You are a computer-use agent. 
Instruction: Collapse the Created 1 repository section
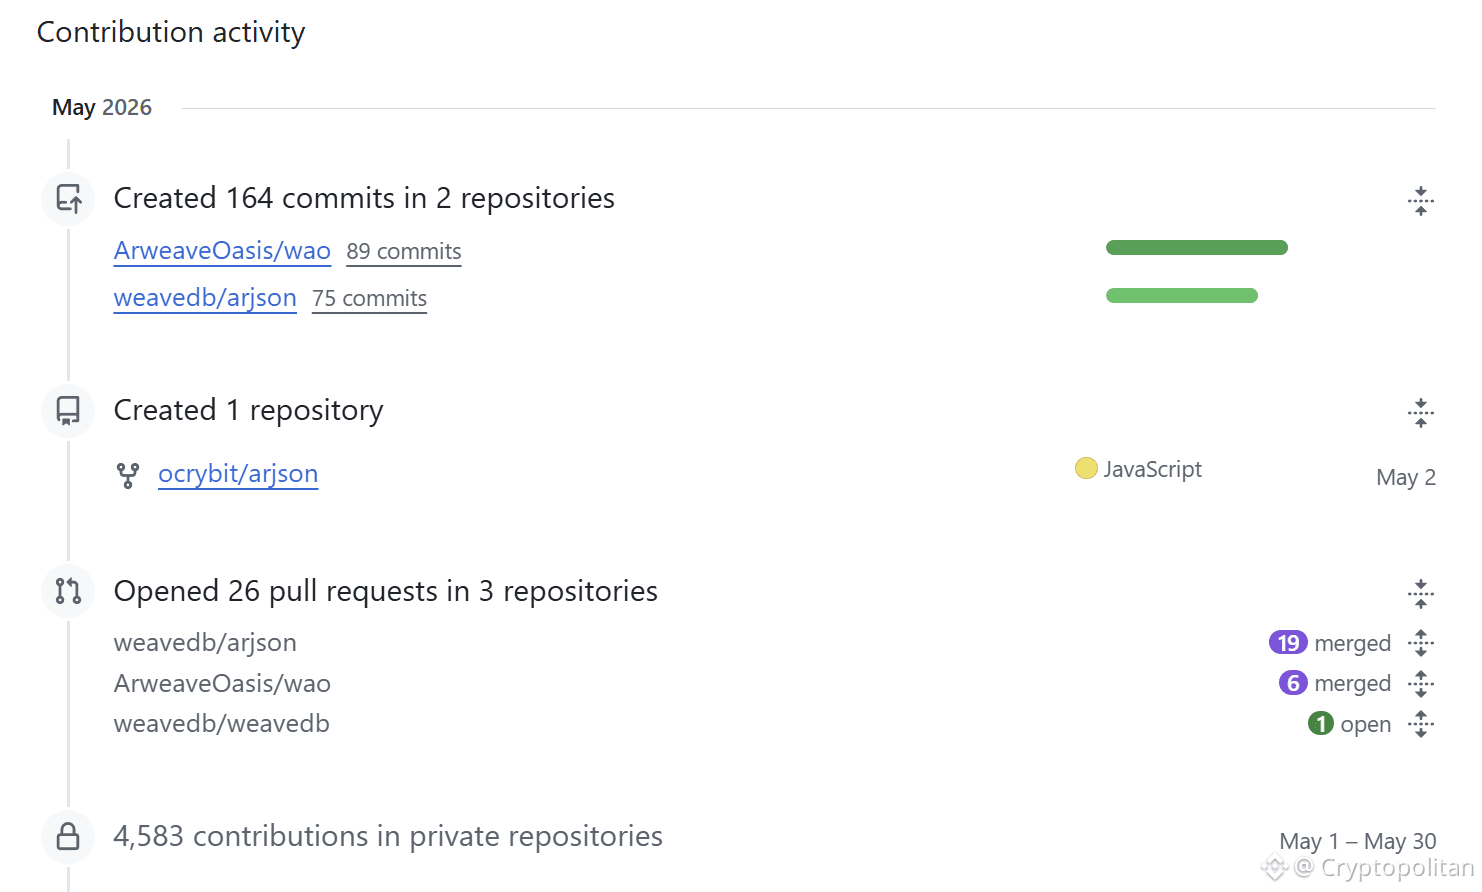click(x=1420, y=413)
